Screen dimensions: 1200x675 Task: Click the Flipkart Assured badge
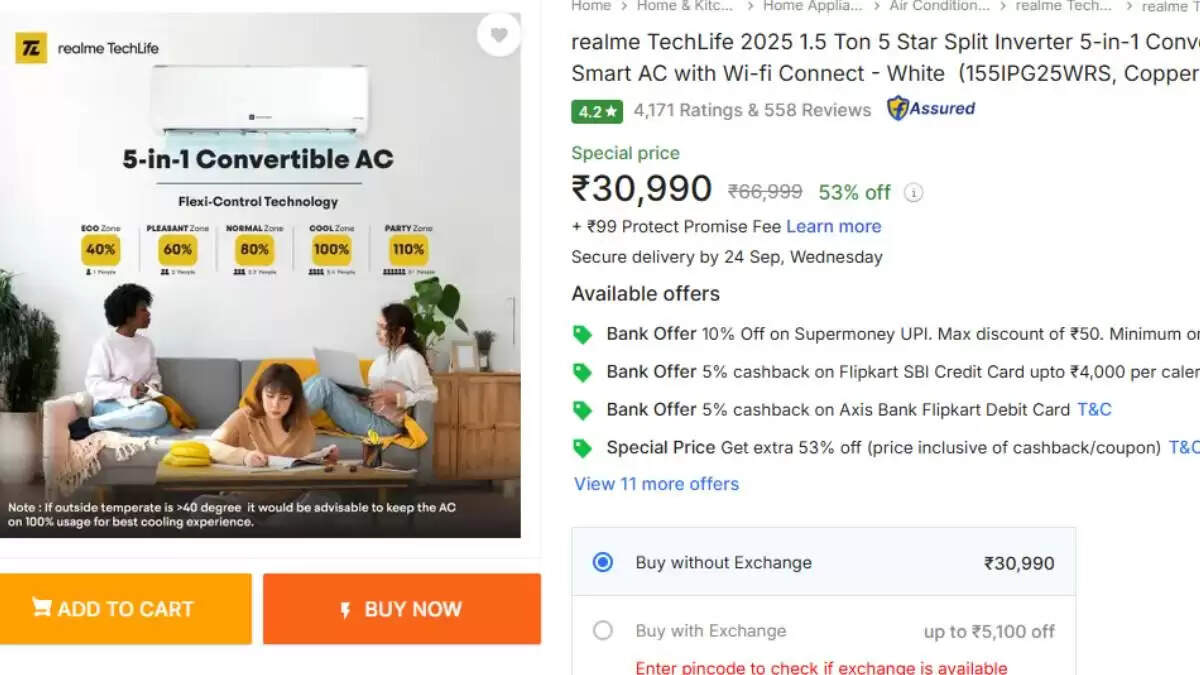pyautogui.click(x=930, y=109)
